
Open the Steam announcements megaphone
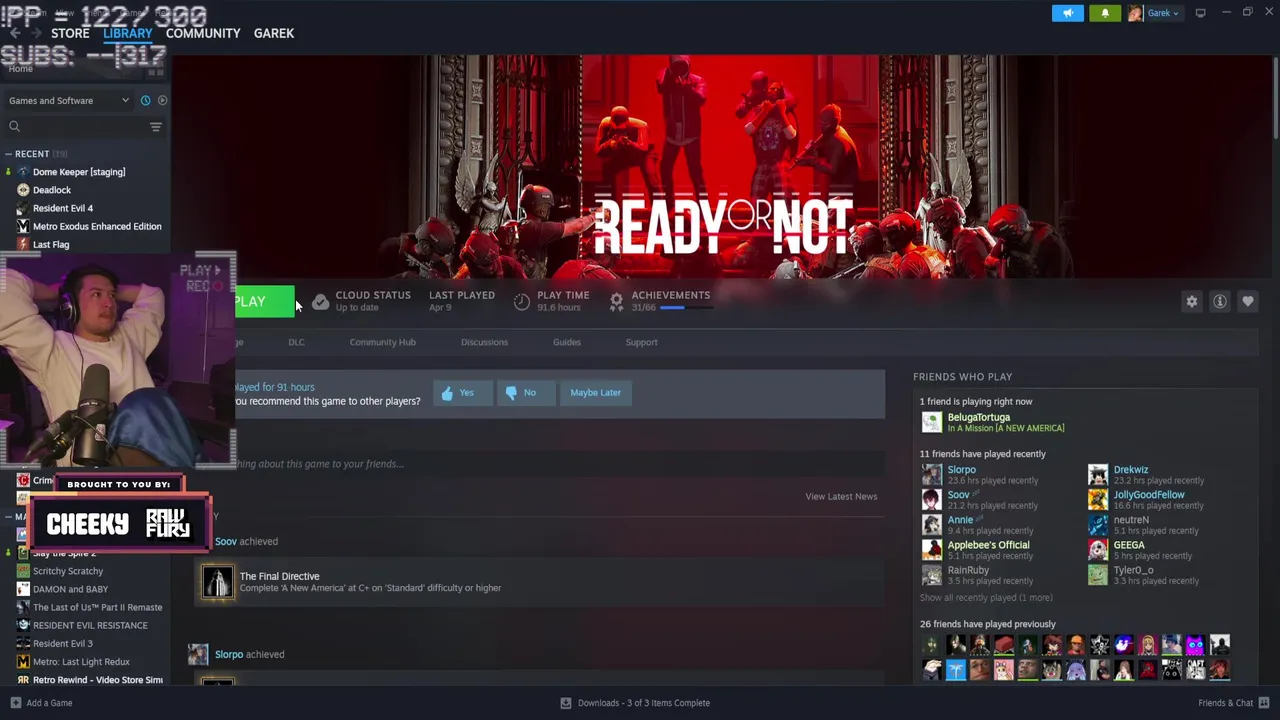pos(1067,13)
